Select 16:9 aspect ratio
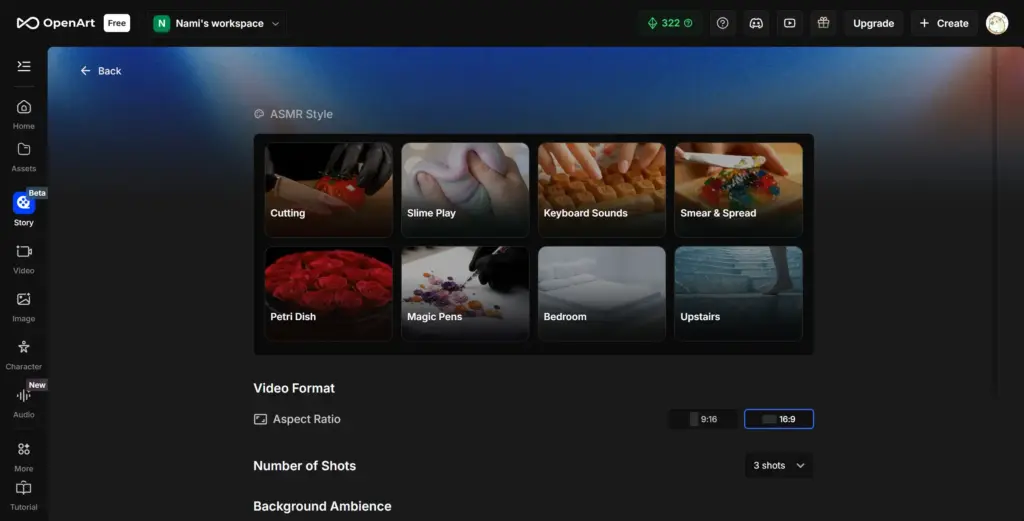This screenshot has width=1024, height=521. click(x=779, y=419)
